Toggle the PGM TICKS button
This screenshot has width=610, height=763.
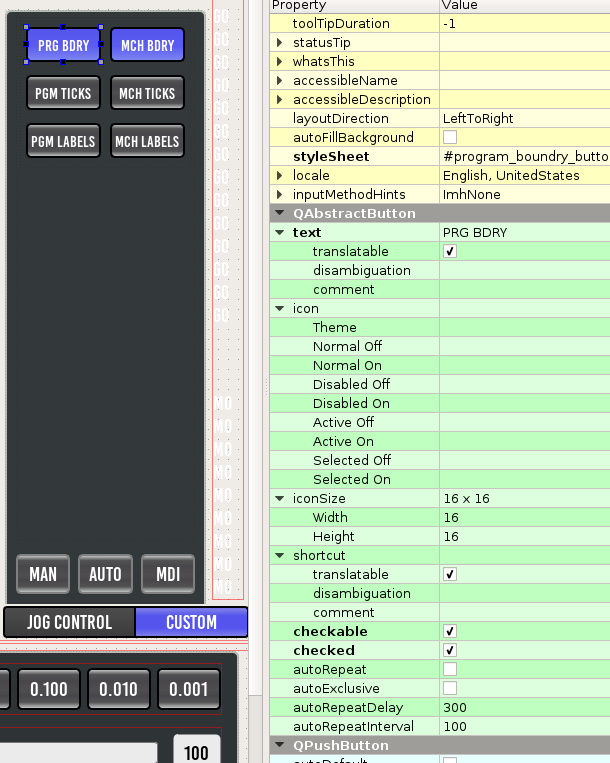click(x=63, y=93)
